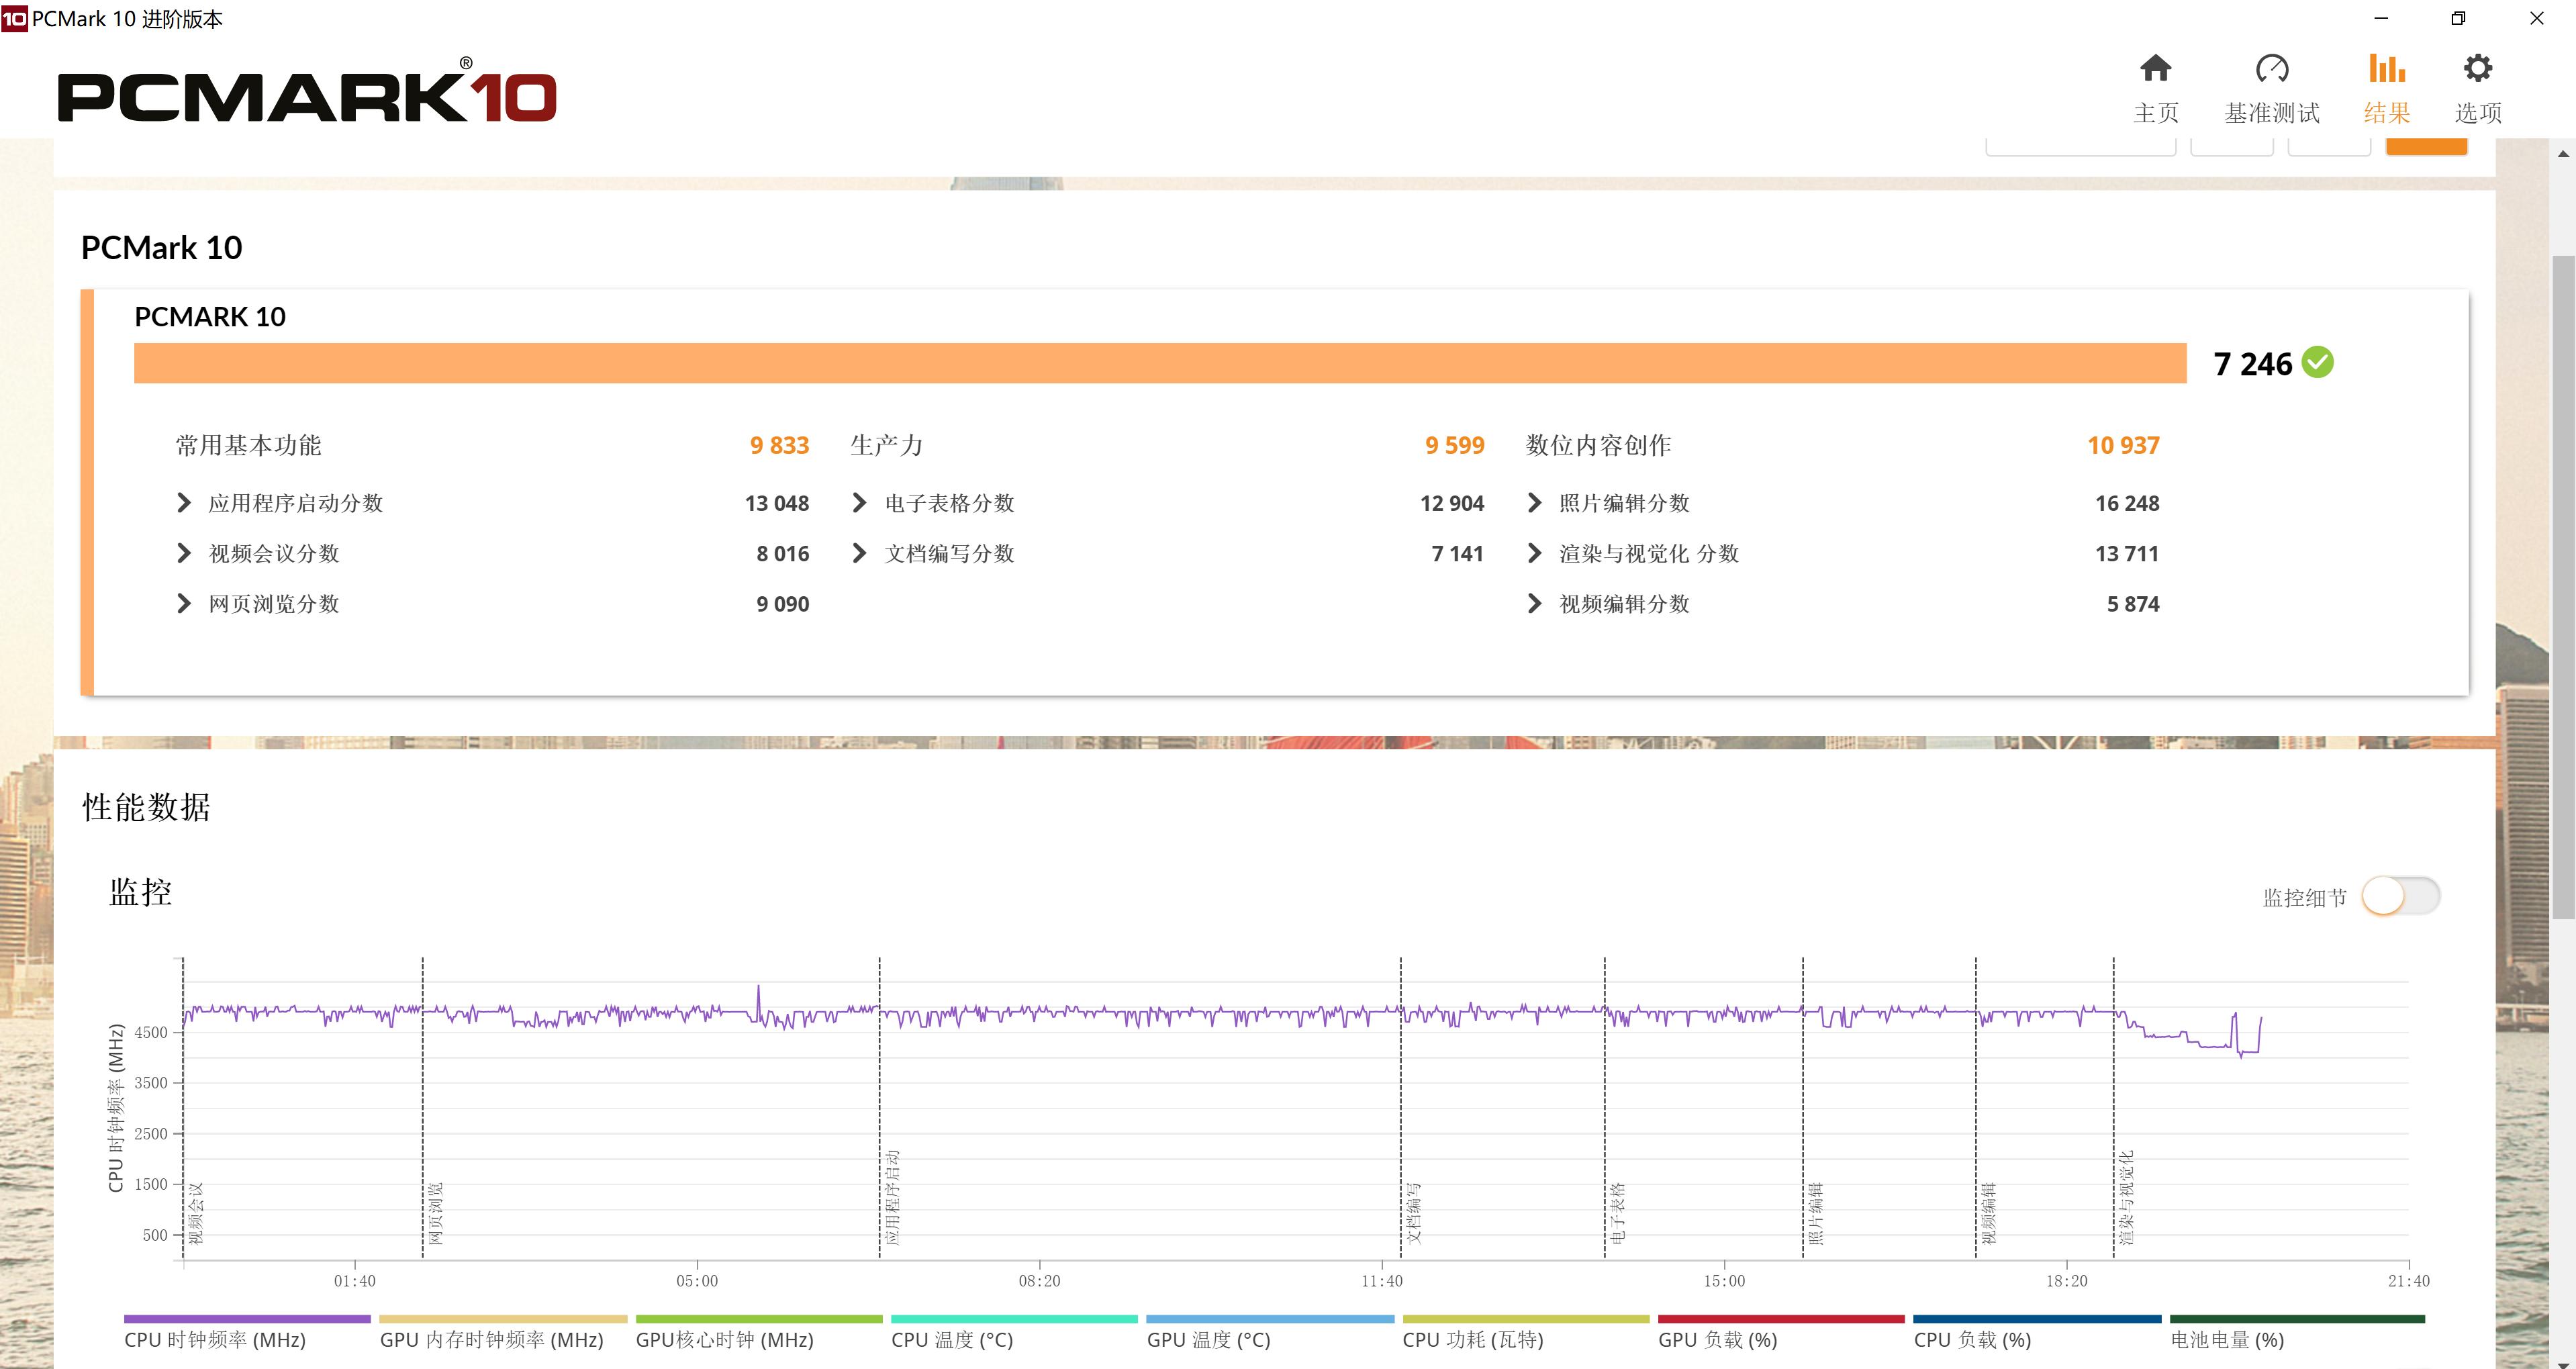The height and width of the screenshot is (1369, 2576).
Task: Open the 选项 gear icon
Action: point(2477,69)
